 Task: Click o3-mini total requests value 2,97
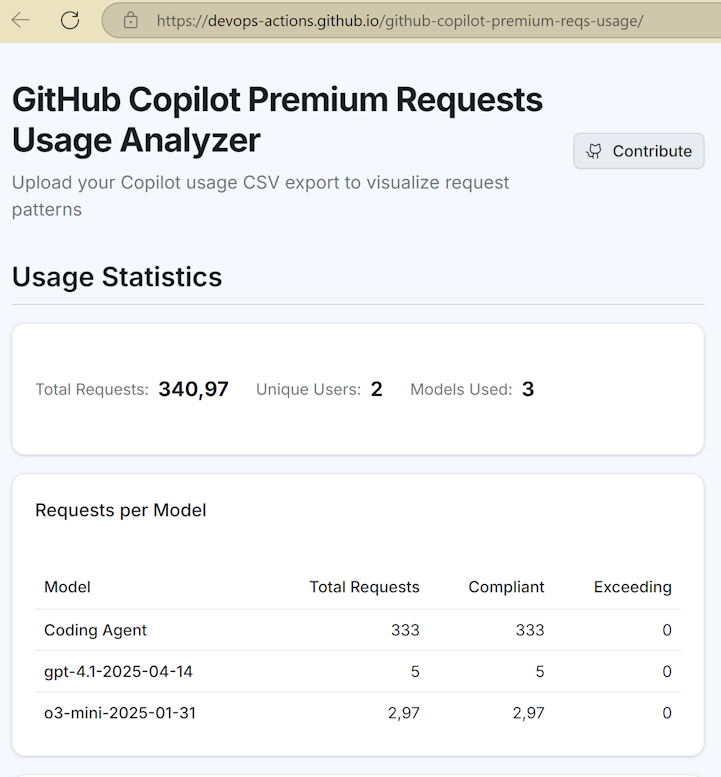click(403, 713)
